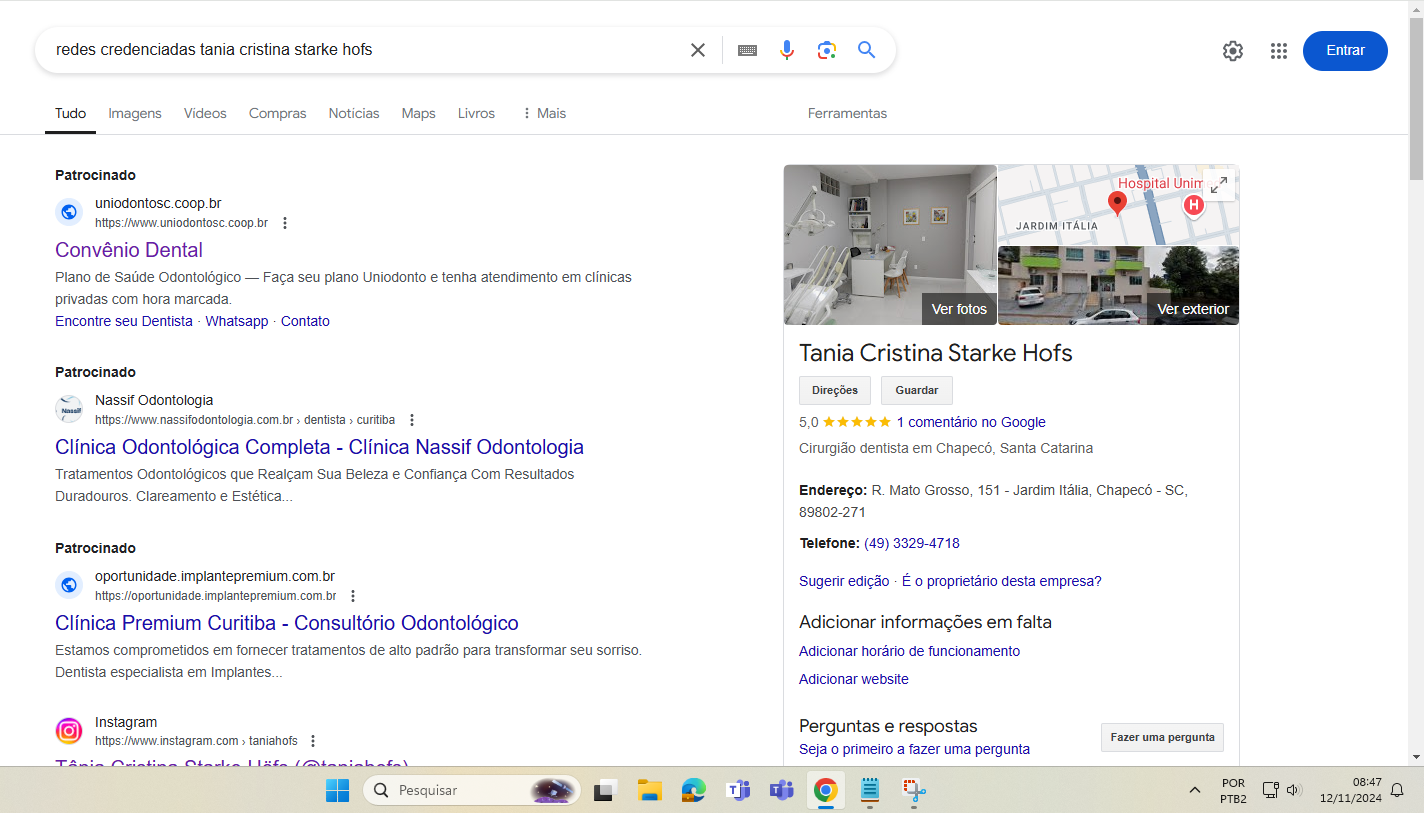This screenshot has height=813, width=1424.
Task: Open Notepad from the taskbar
Action: click(869, 790)
